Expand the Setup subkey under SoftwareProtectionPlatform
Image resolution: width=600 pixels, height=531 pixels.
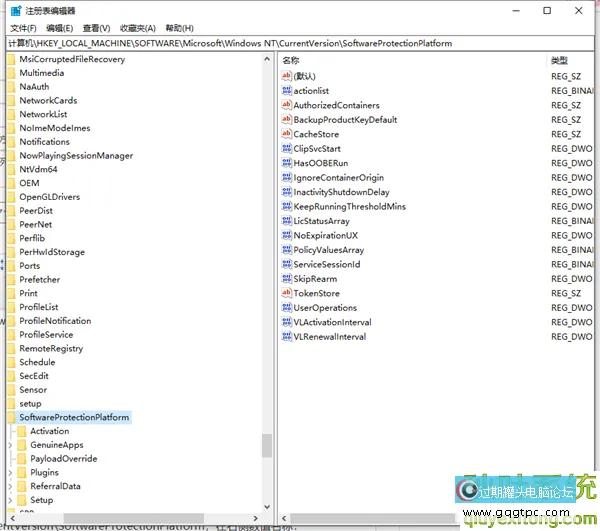click(10, 500)
